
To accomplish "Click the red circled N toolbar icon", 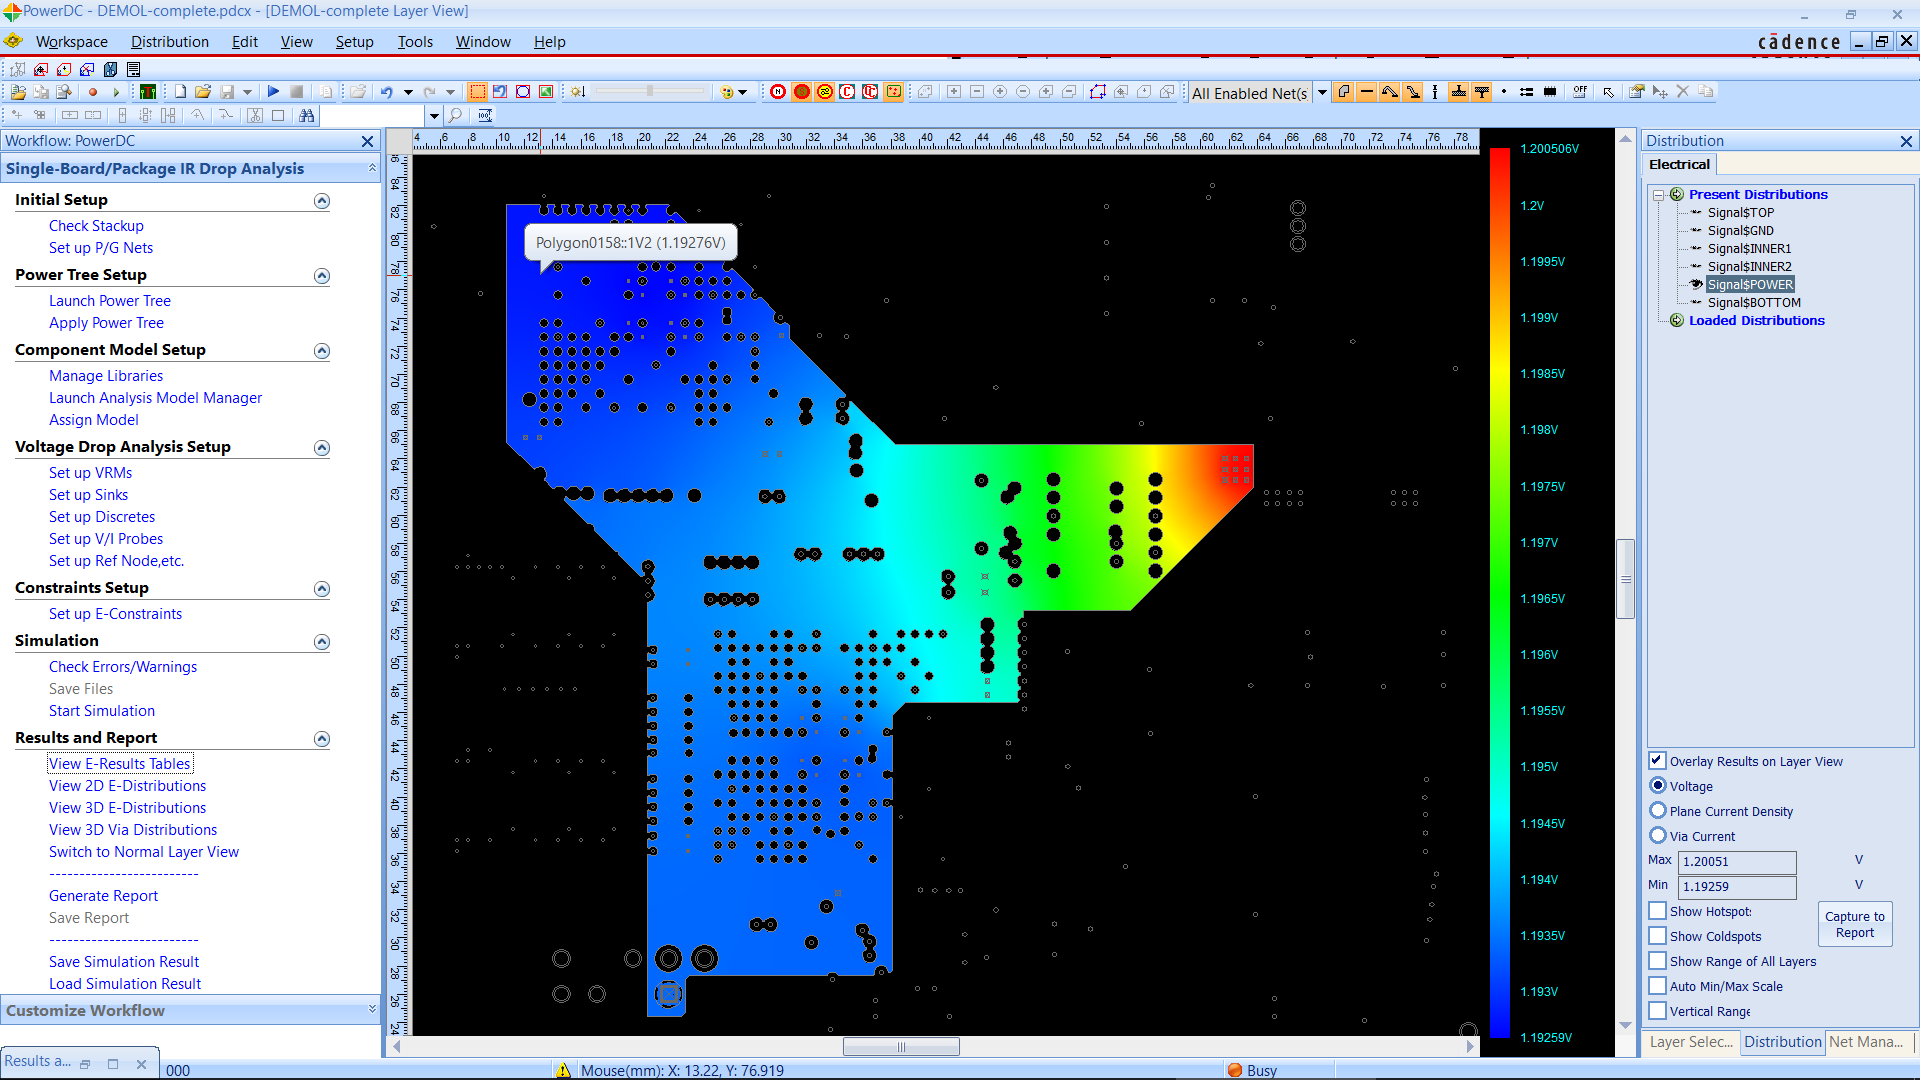I will tap(778, 92).
